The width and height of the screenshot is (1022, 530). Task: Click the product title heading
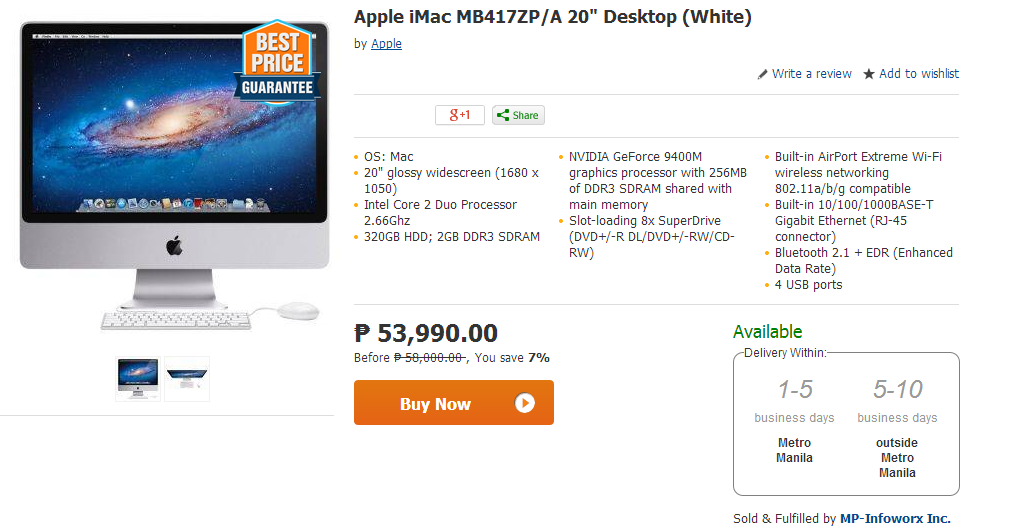553,16
